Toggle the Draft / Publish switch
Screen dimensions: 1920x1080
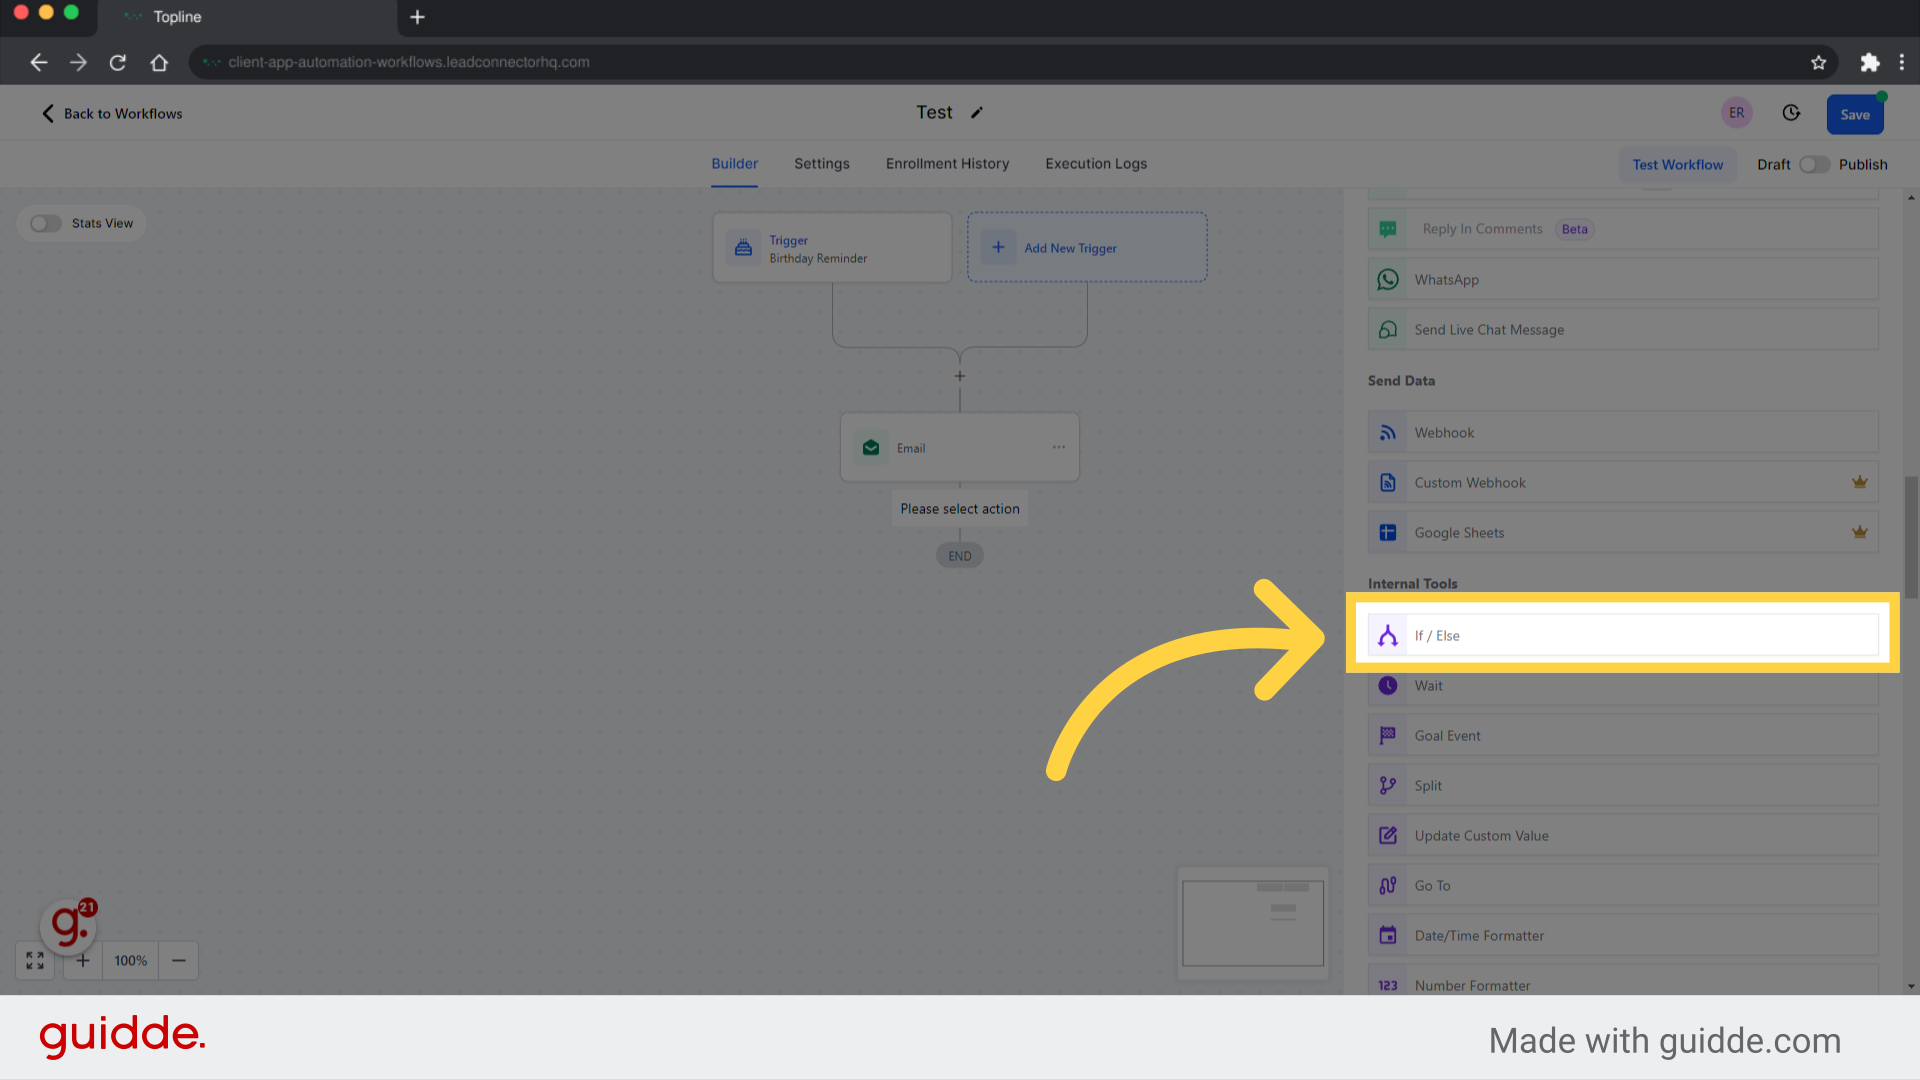coord(1814,165)
